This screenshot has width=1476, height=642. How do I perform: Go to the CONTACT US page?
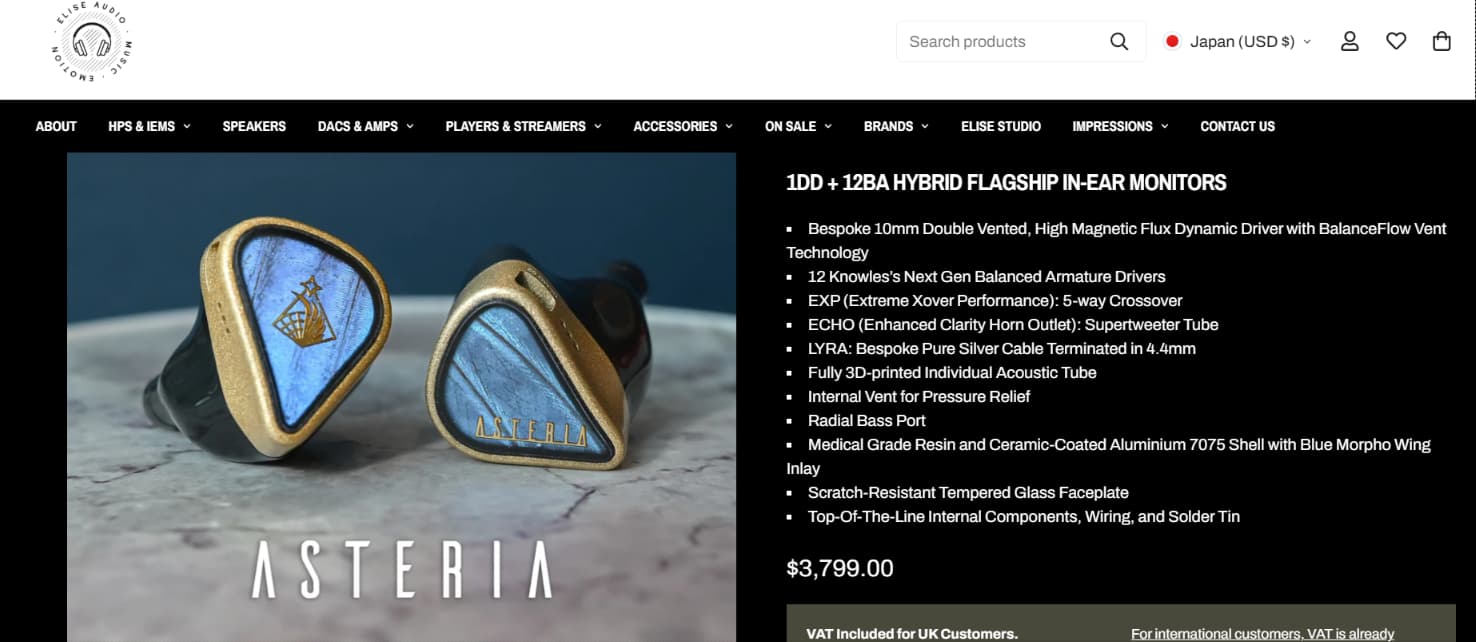(1237, 126)
